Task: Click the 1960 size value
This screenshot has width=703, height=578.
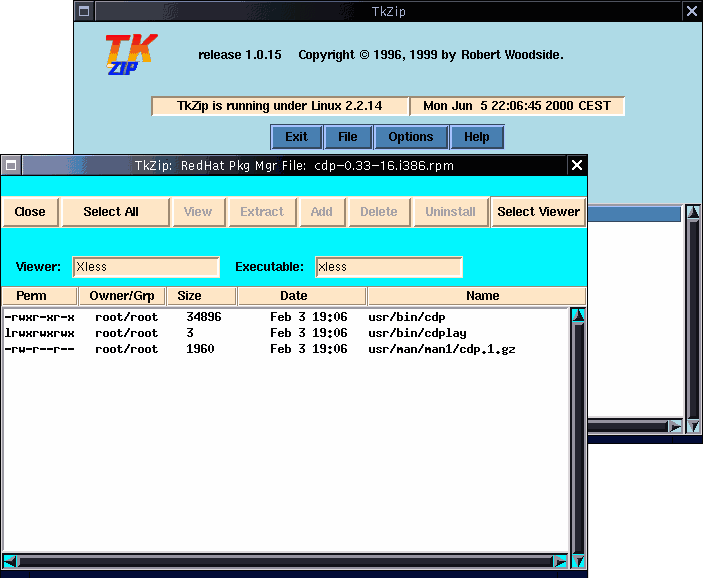Action: (200, 349)
